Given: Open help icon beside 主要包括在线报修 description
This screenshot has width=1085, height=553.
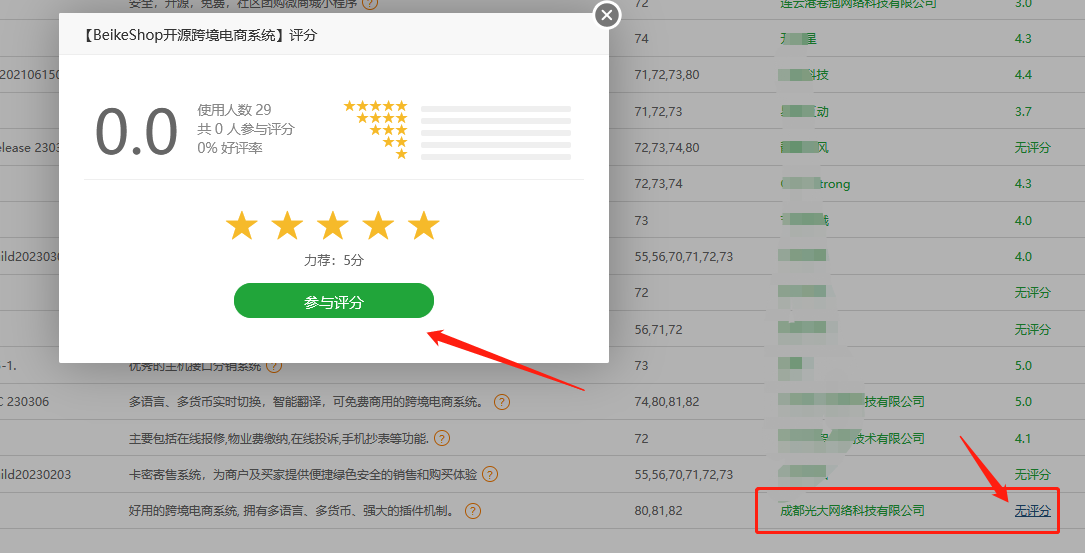Looking at the screenshot, I should pos(441,438).
